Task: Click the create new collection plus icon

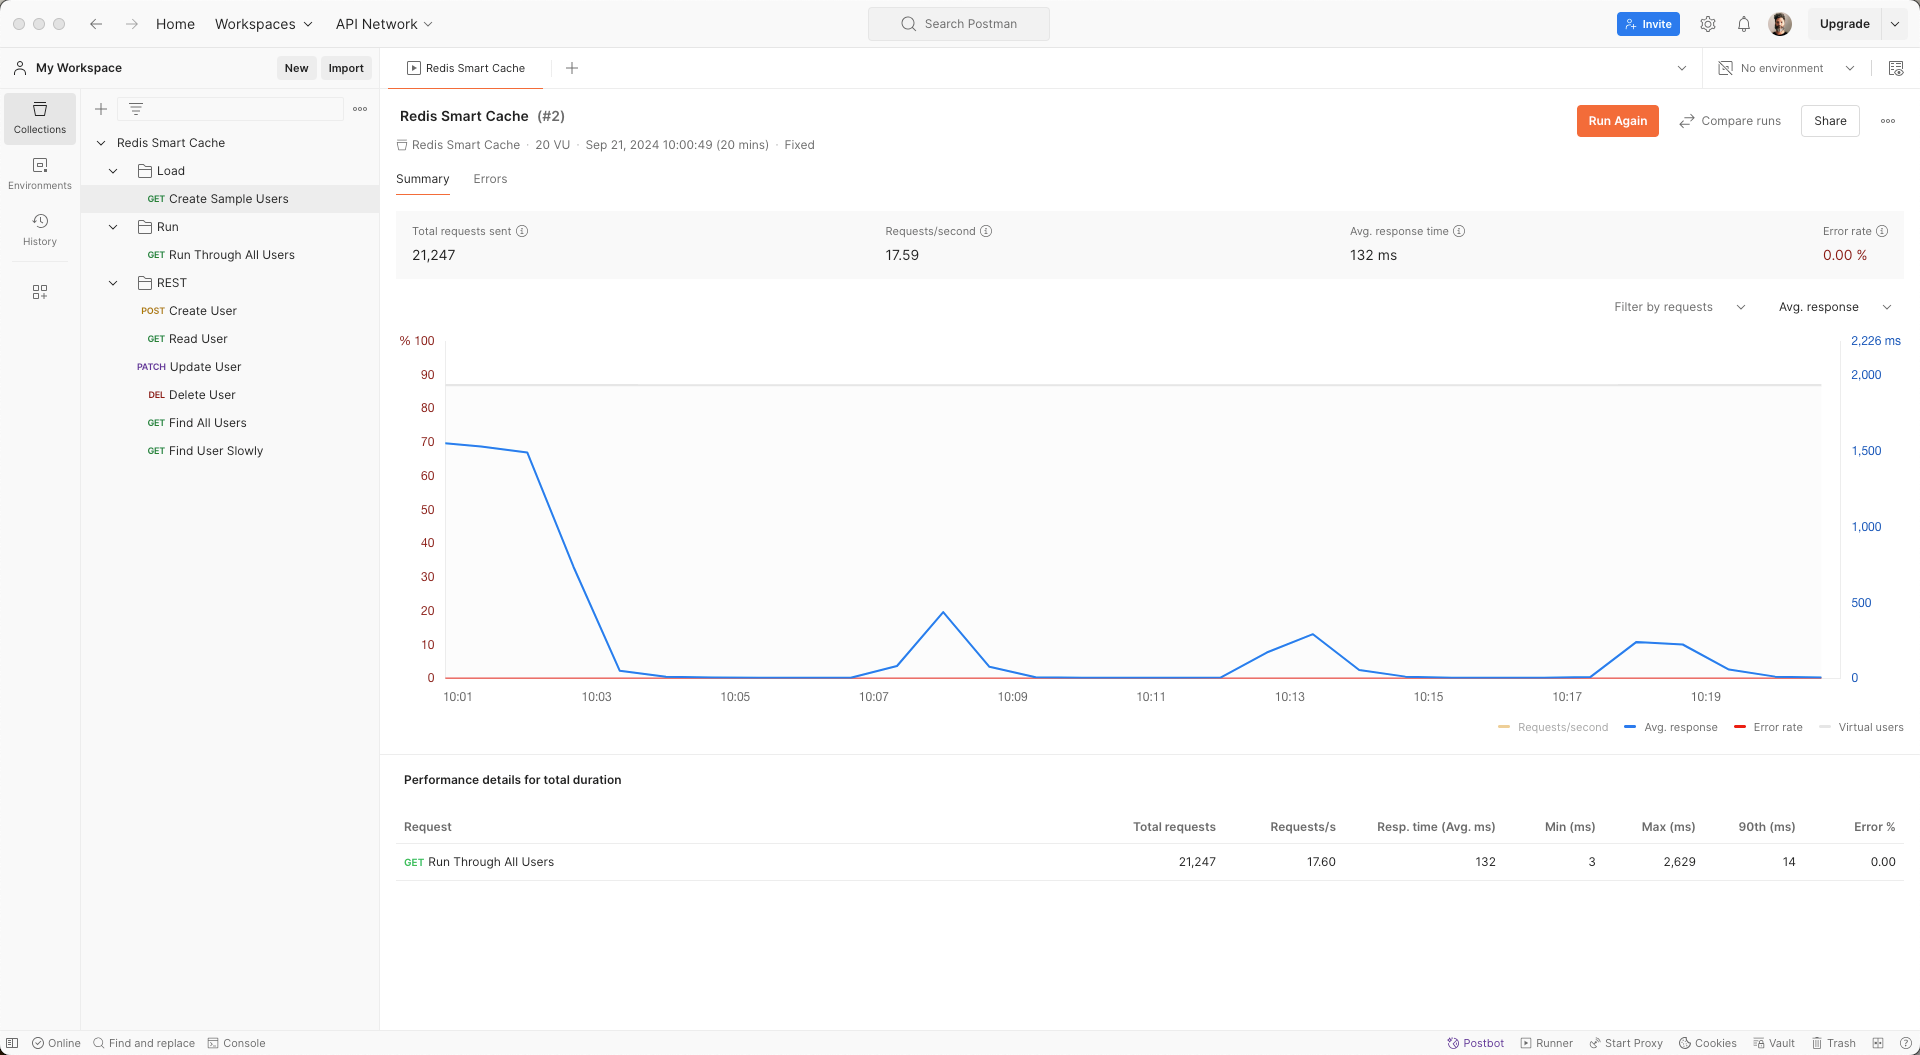Action: 101,109
